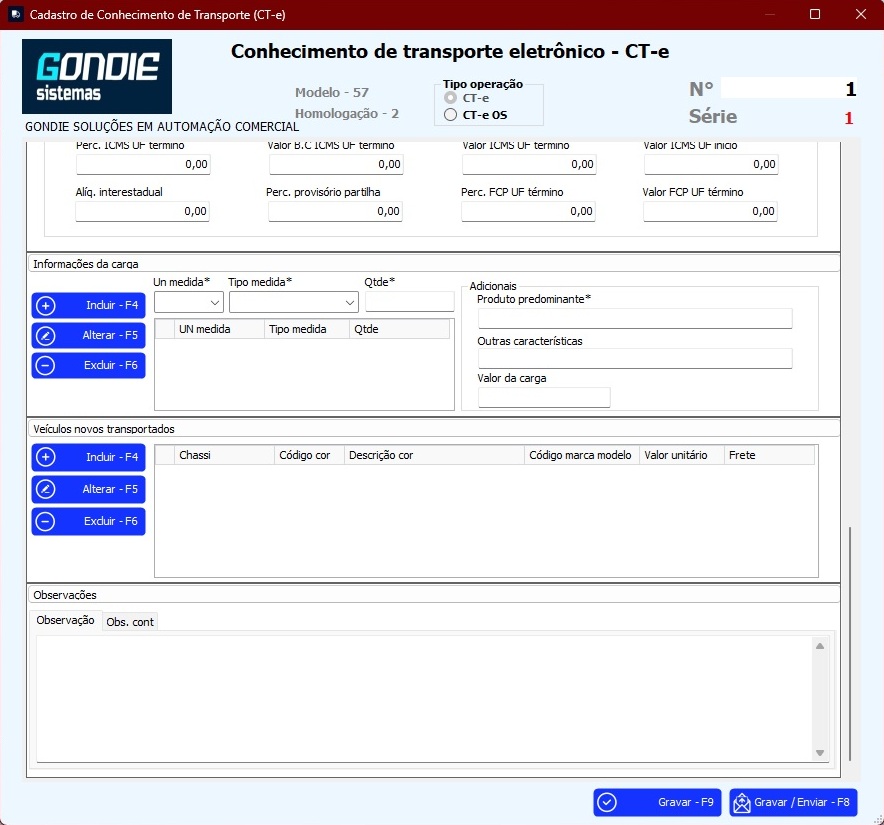Click envelope icon on Gravar / Enviar button
This screenshot has width=884, height=825.
[741, 802]
